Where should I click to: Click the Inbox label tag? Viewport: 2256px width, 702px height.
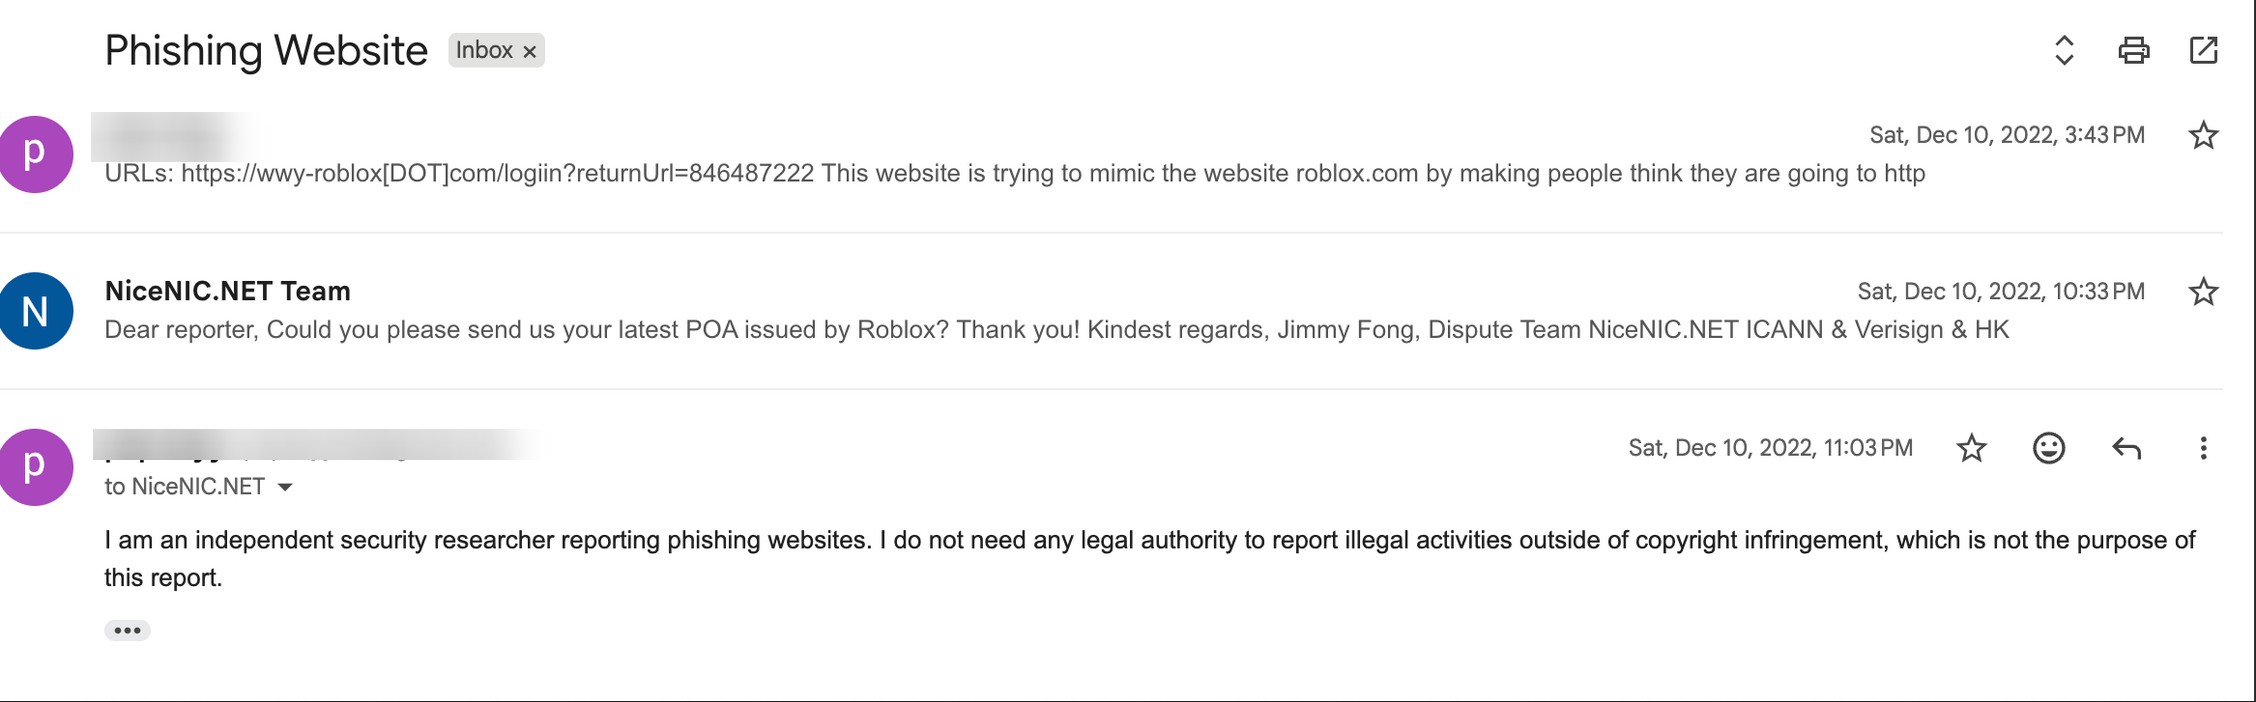coord(484,50)
